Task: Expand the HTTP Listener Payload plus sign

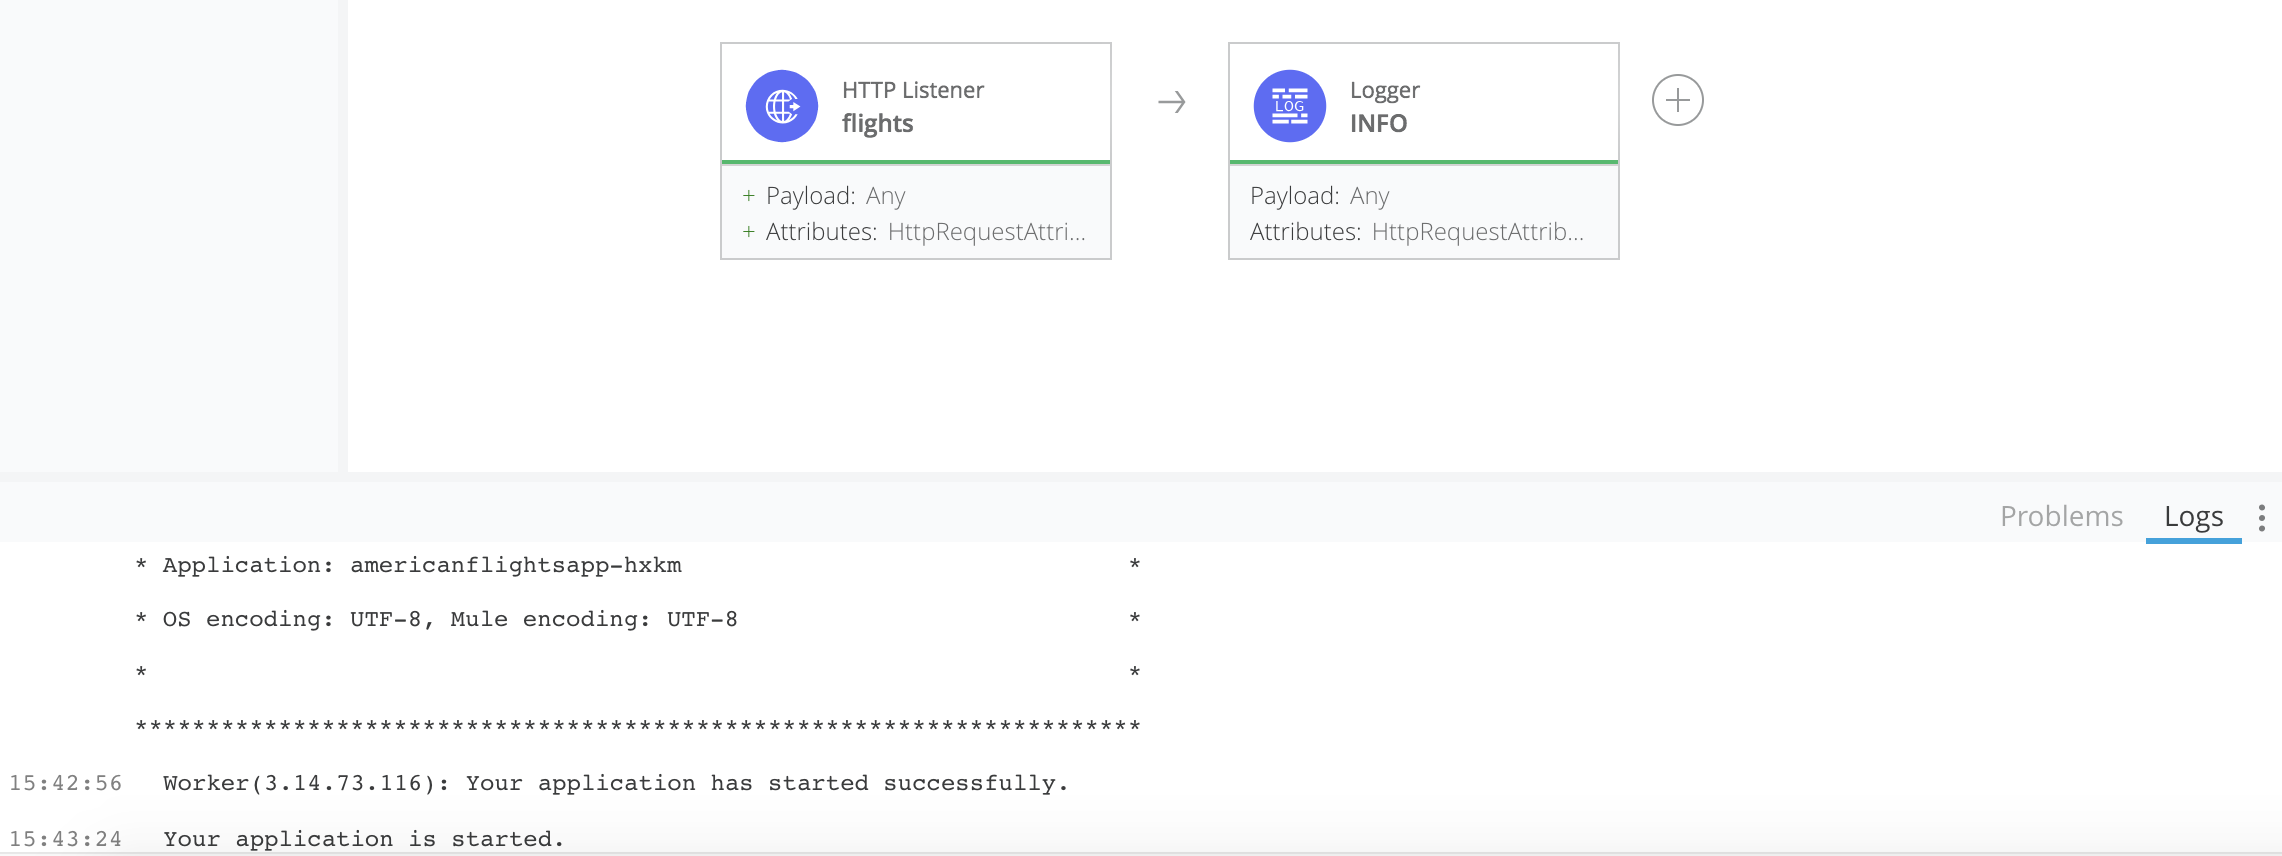Action: (x=748, y=196)
